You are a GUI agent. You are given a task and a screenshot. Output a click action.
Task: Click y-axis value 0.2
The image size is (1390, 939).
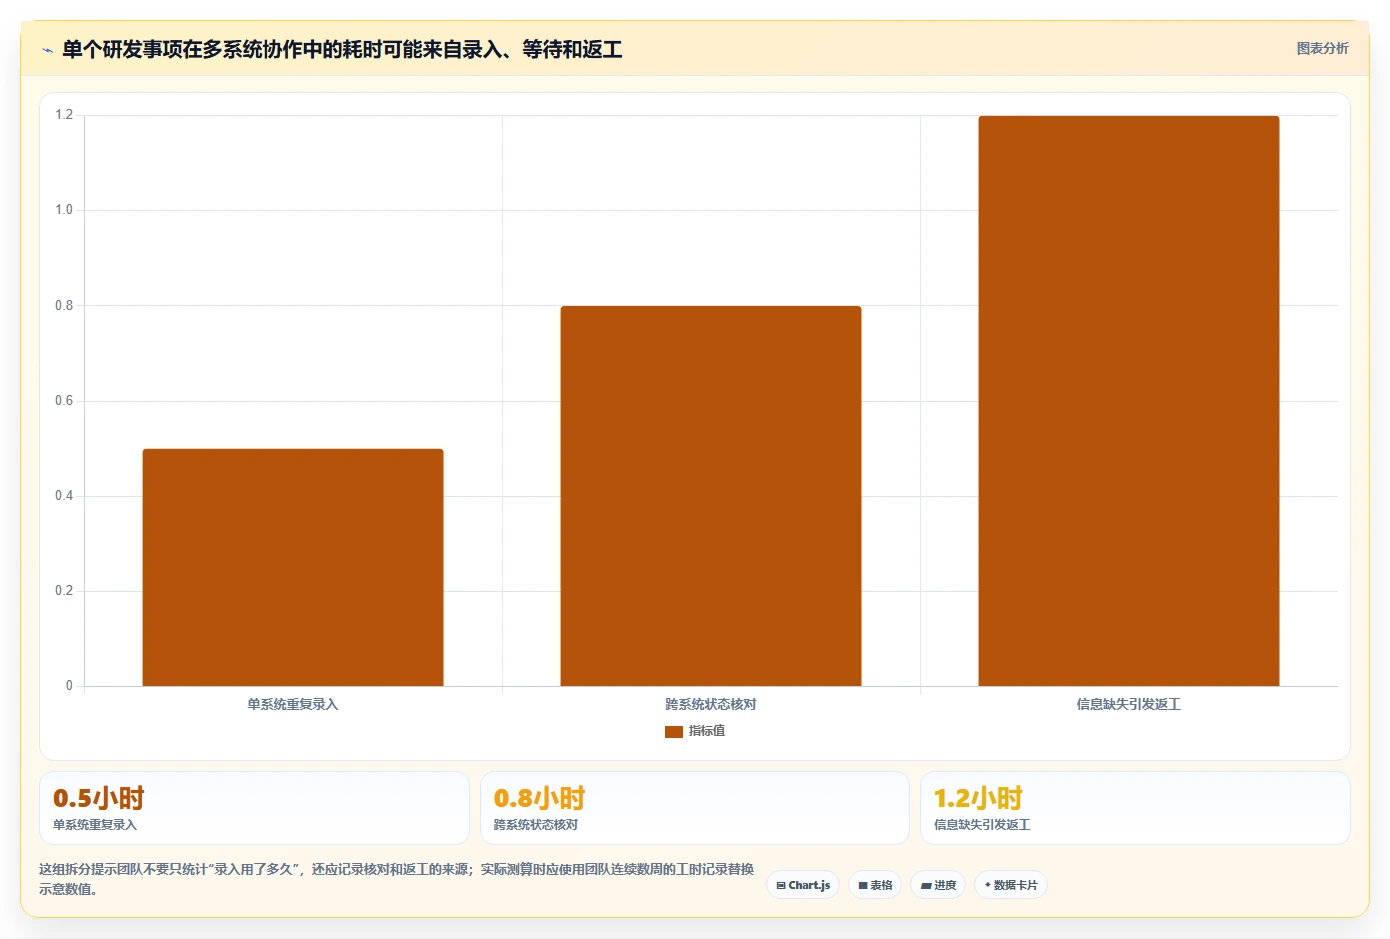[64, 591]
